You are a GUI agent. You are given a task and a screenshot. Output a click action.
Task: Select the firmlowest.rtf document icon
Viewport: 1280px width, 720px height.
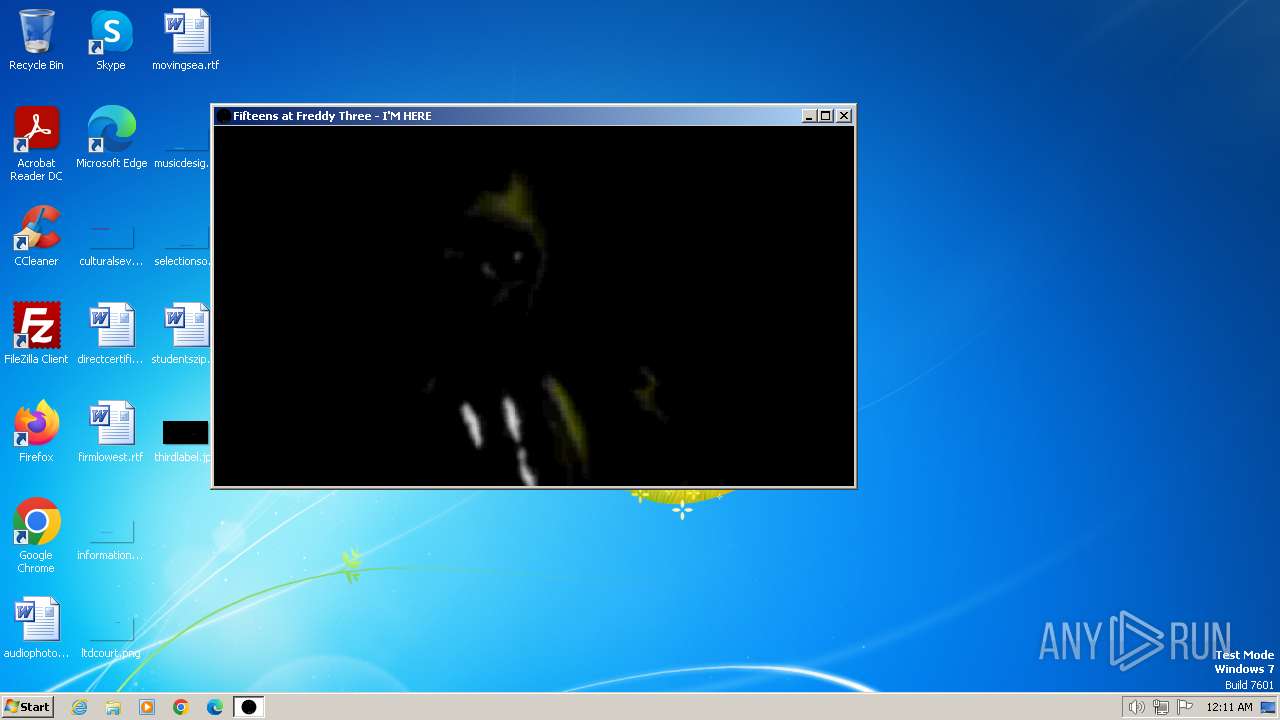(111, 432)
